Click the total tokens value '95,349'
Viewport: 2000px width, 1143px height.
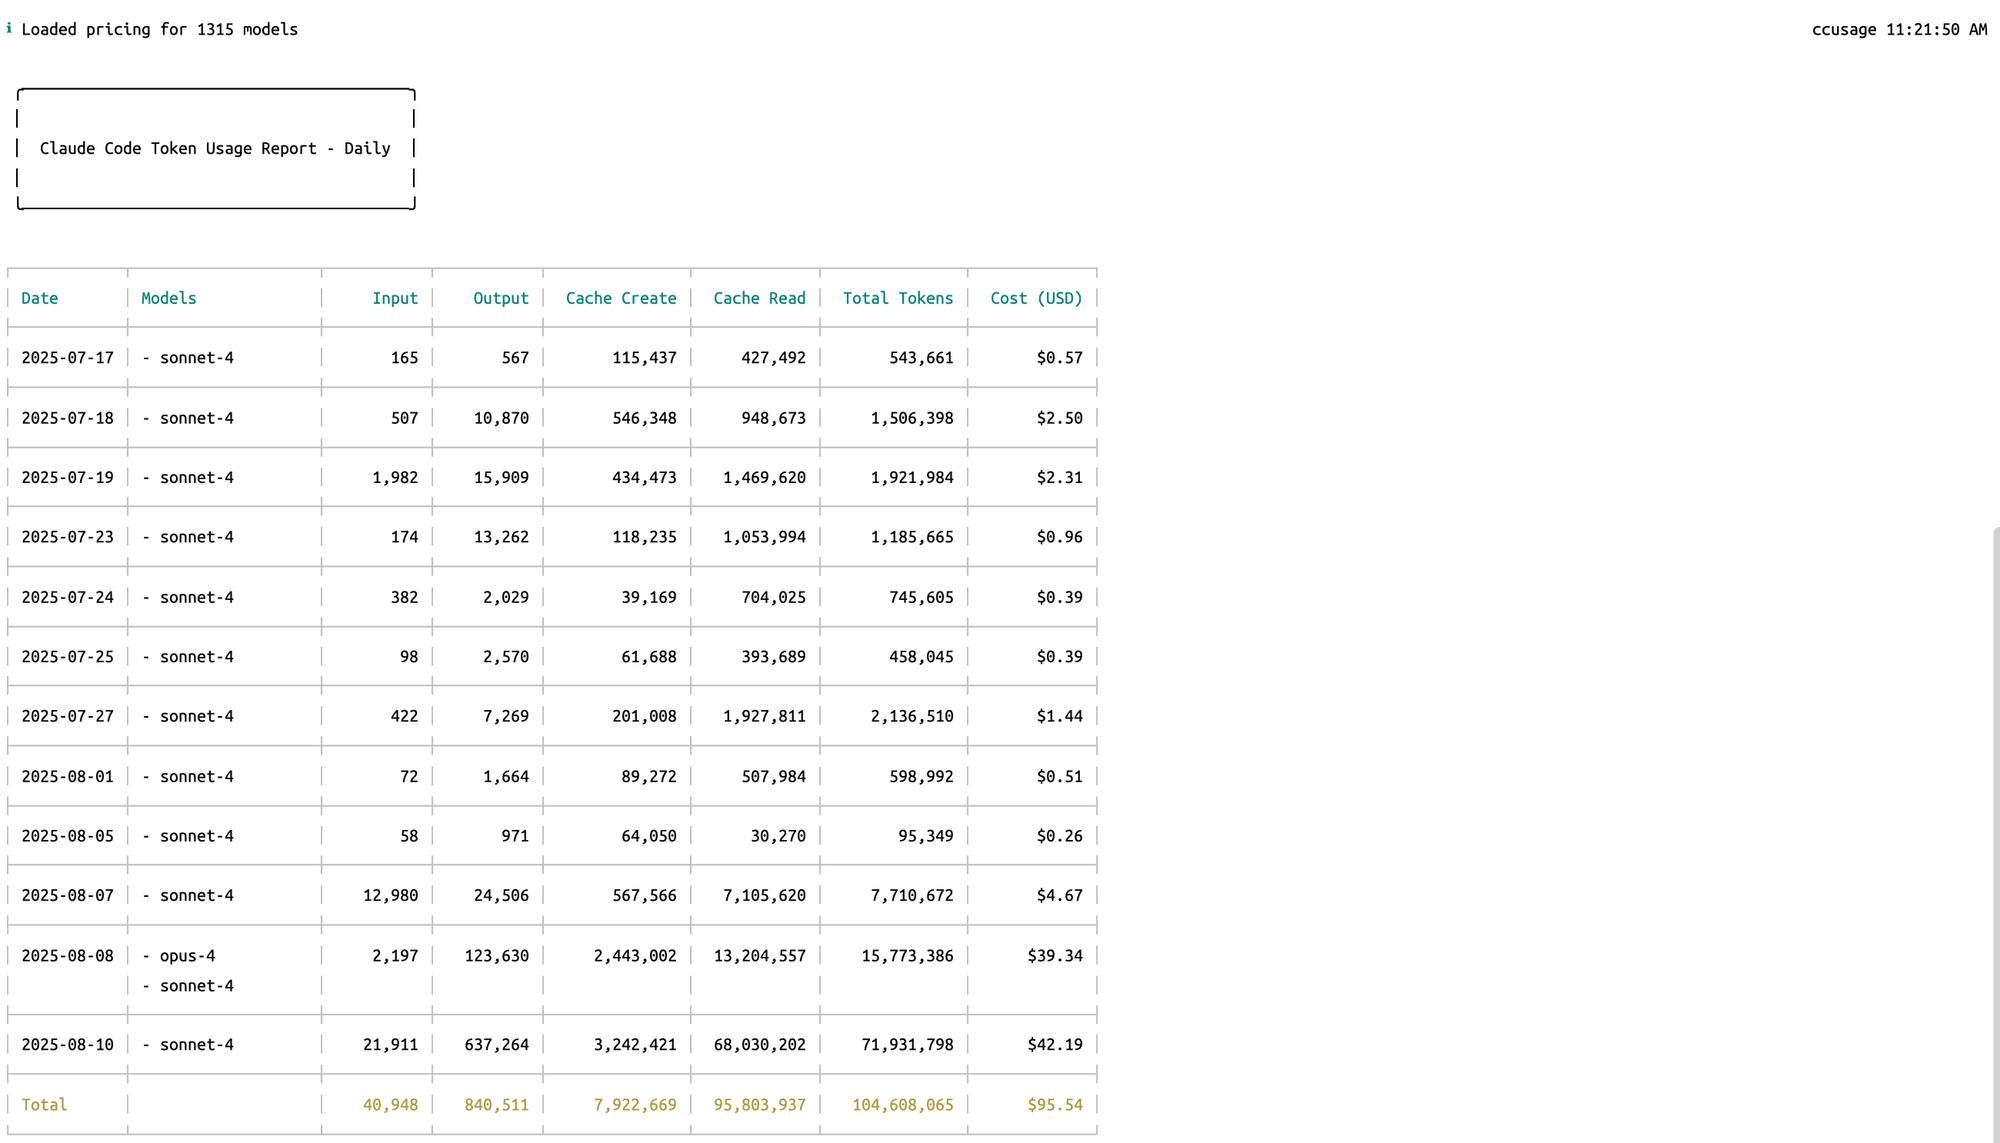(926, 835)
